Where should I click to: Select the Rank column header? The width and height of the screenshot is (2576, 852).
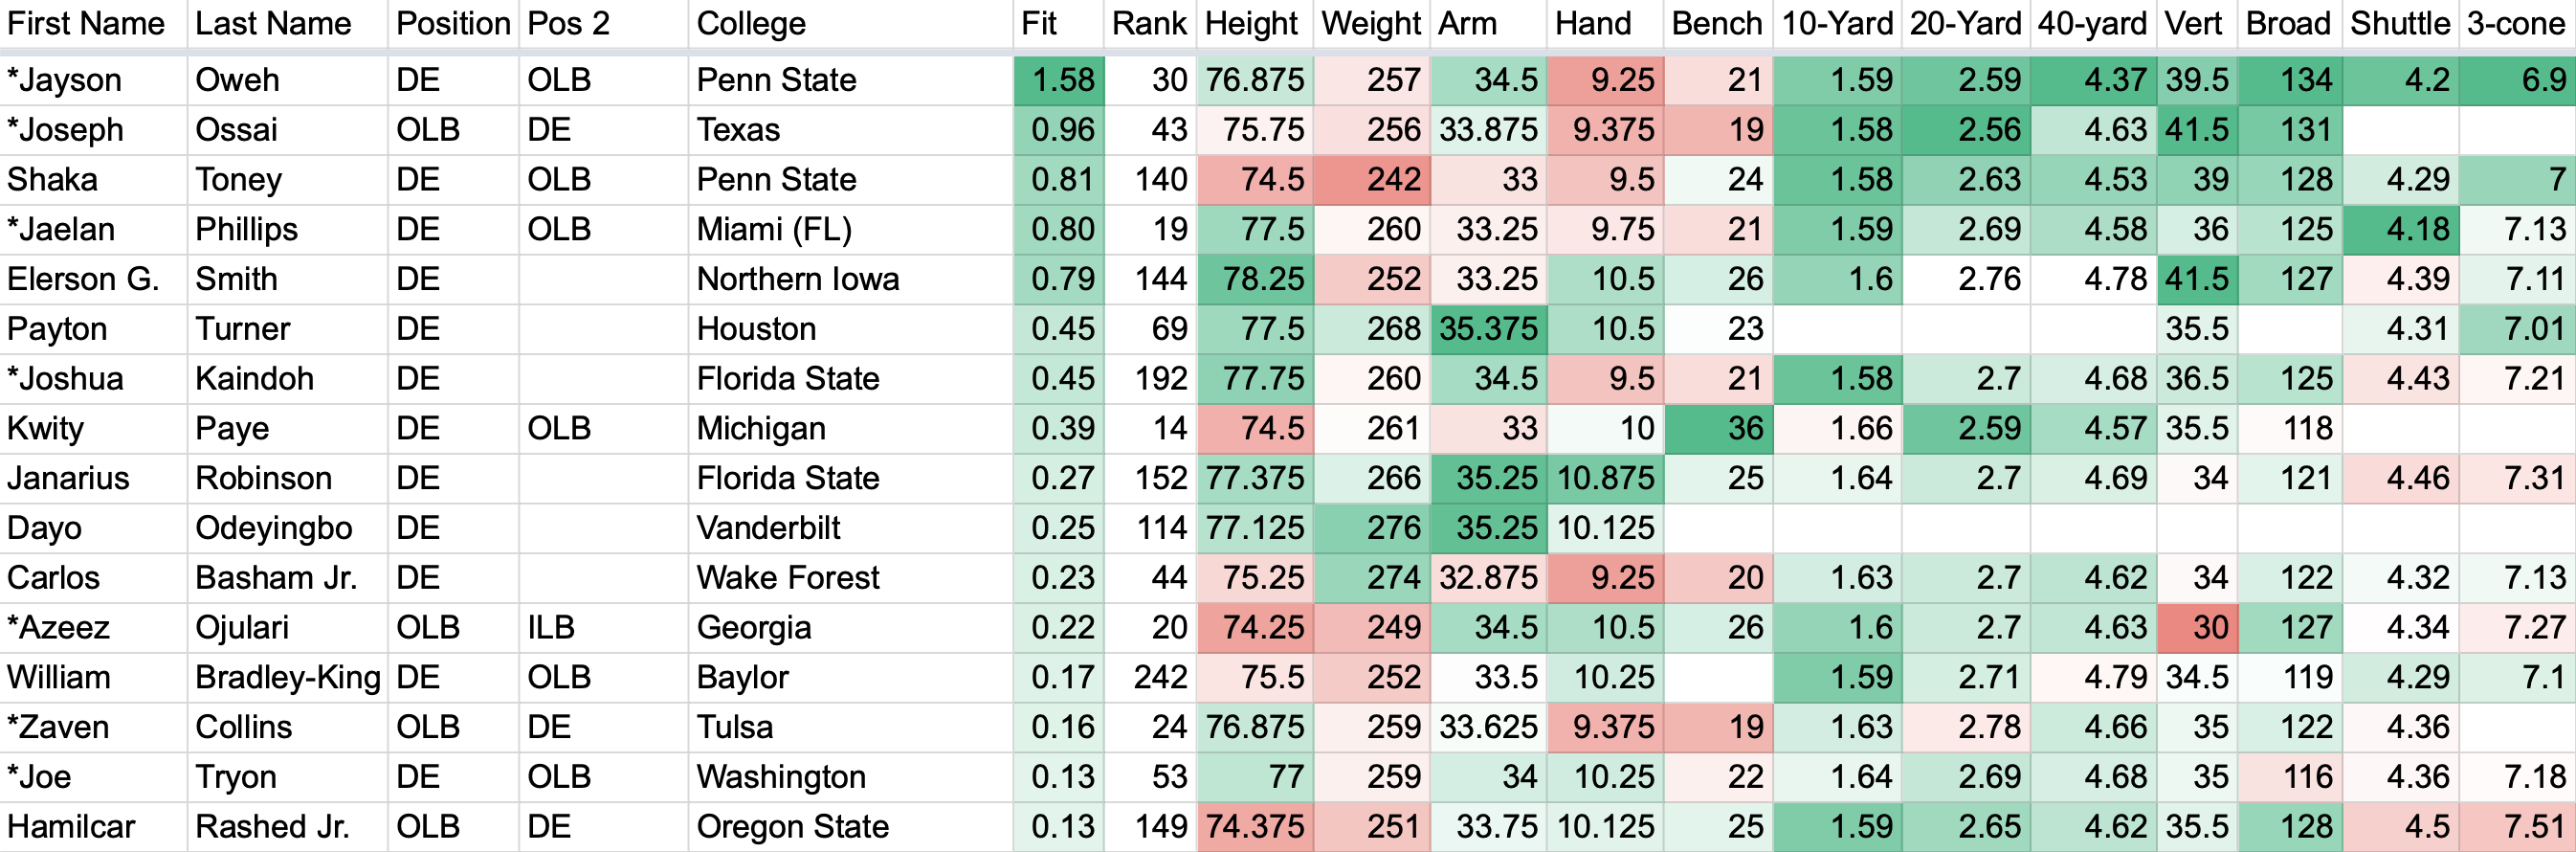coord(1150,24)
